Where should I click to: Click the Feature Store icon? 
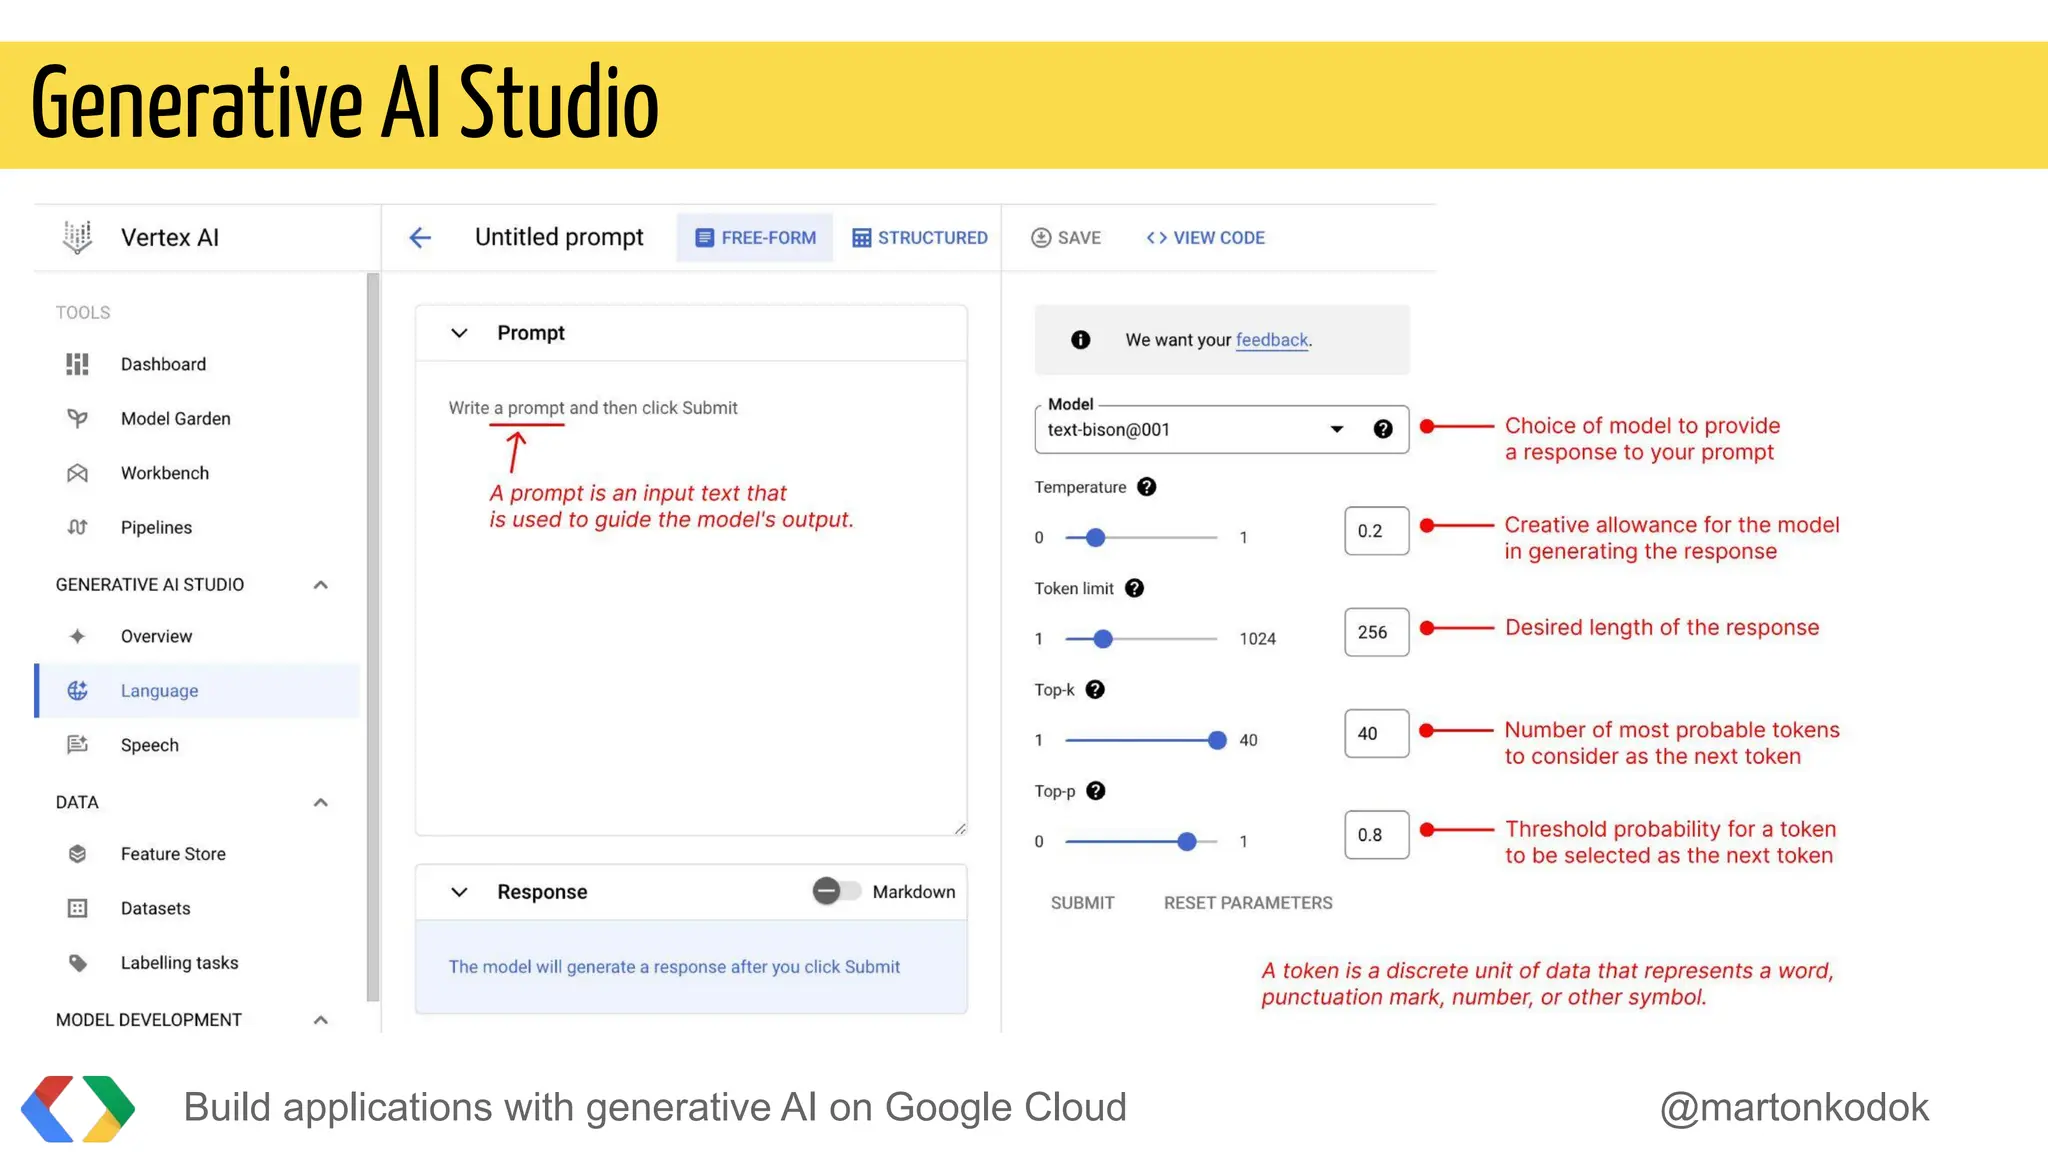(x=77, y=854)
